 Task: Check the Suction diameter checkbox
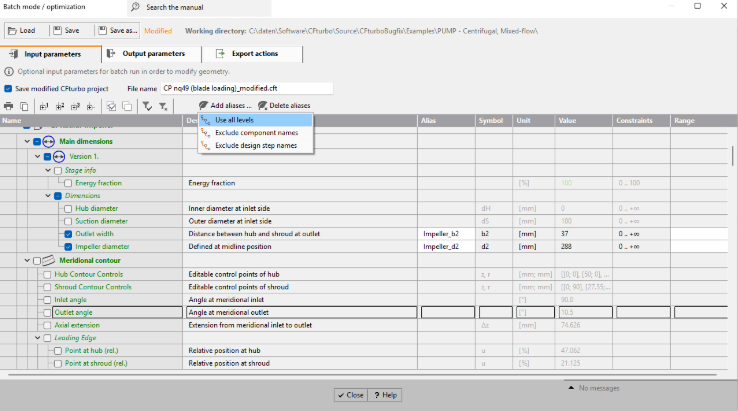pyautogui.click(x=68, y=221)
